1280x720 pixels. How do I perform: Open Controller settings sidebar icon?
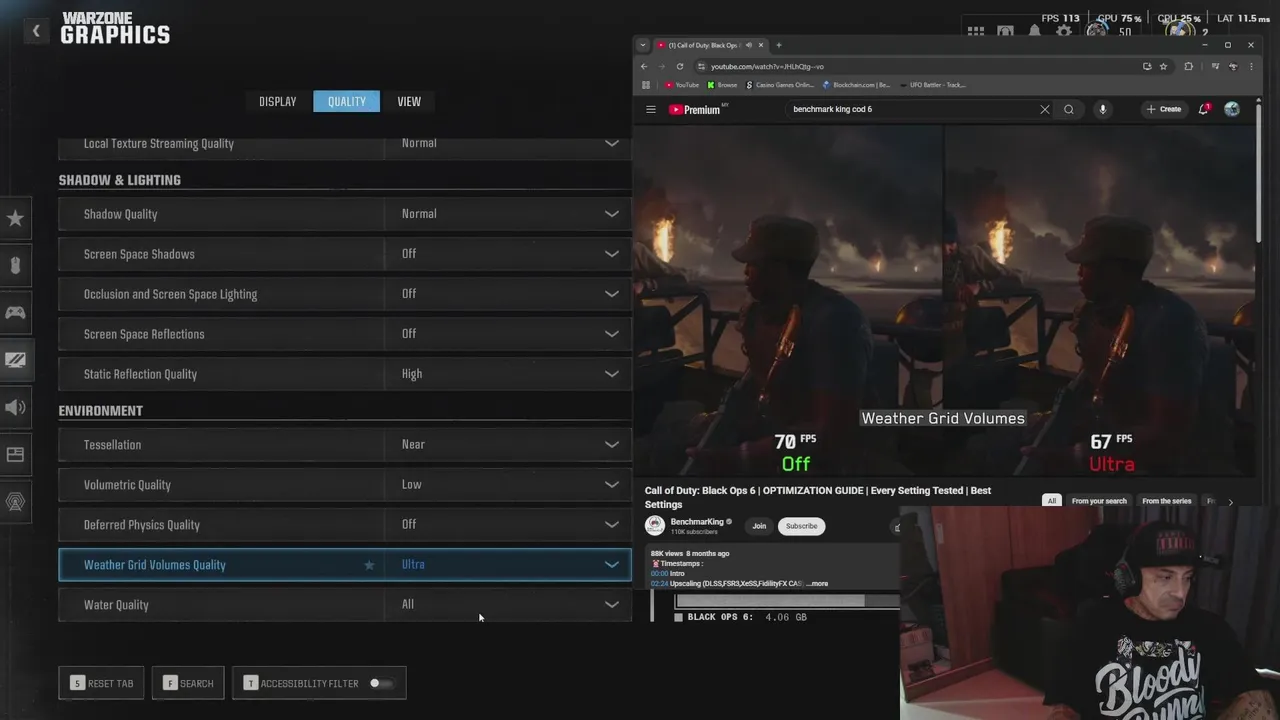tap(15, 312)
